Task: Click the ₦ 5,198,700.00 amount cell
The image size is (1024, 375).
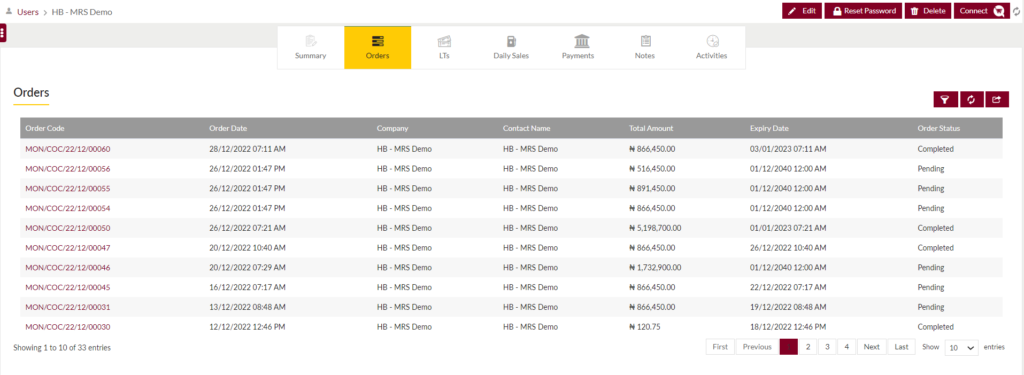Action: pyautogui.click(x=655, y=228)
